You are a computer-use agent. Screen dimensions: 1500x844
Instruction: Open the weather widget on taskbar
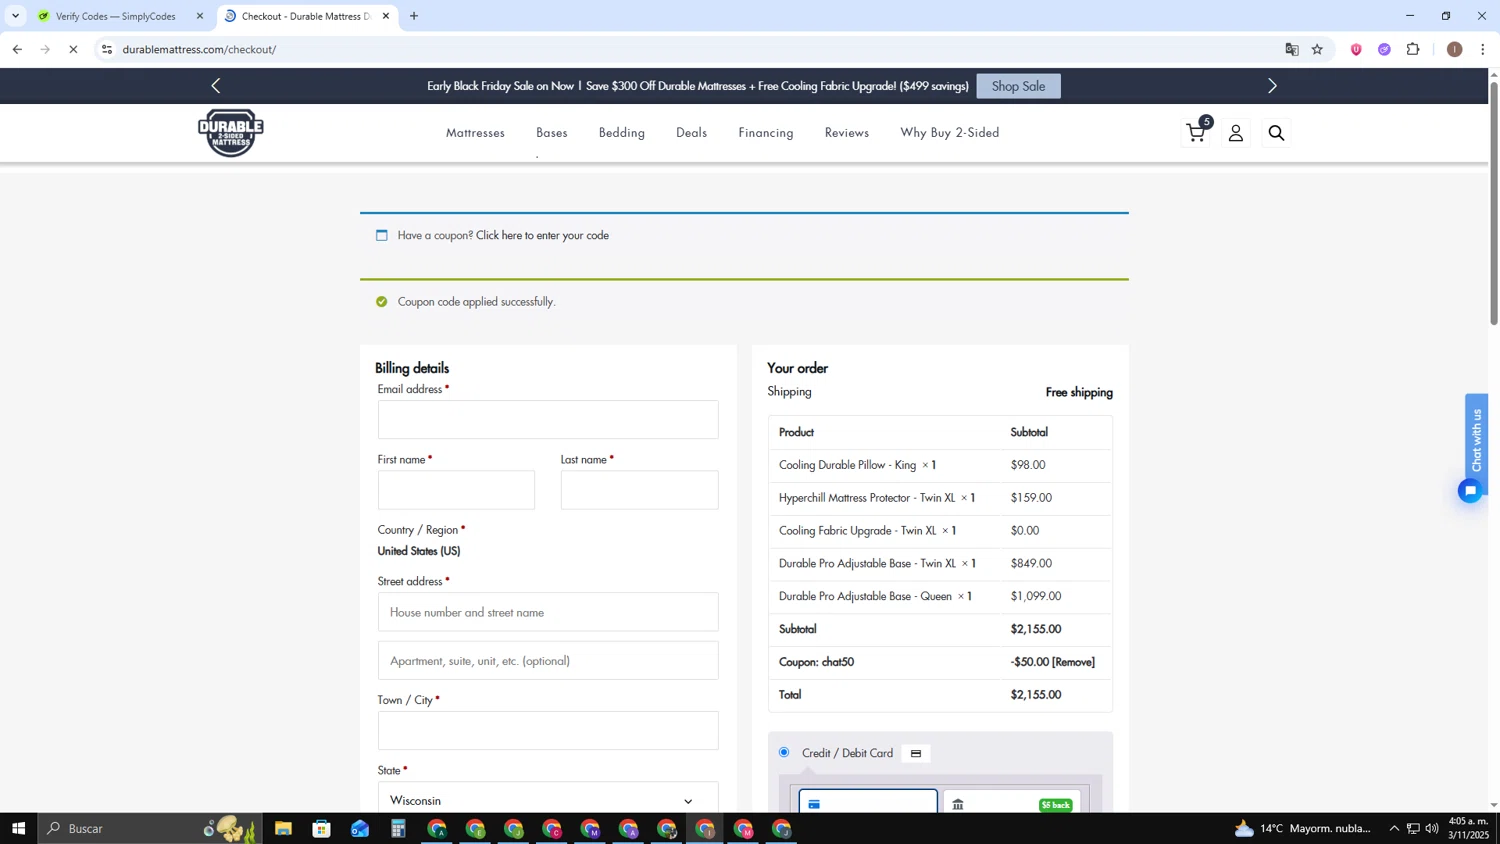click(1303, 828)
